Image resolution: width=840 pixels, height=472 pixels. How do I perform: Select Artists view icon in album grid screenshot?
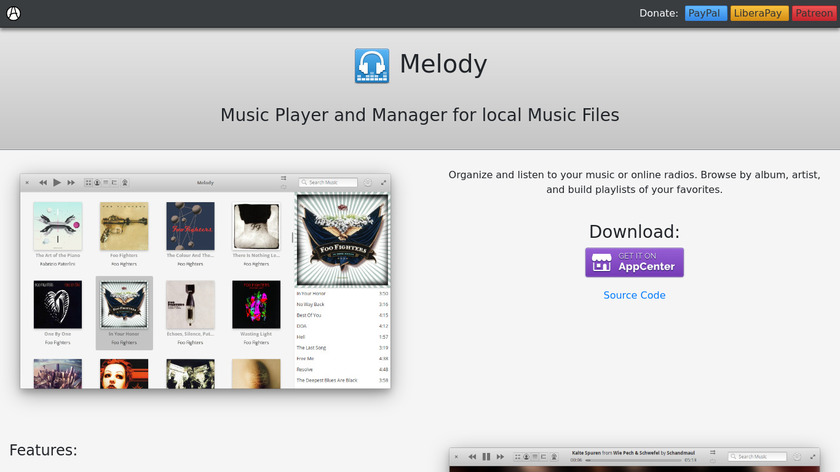97,183
